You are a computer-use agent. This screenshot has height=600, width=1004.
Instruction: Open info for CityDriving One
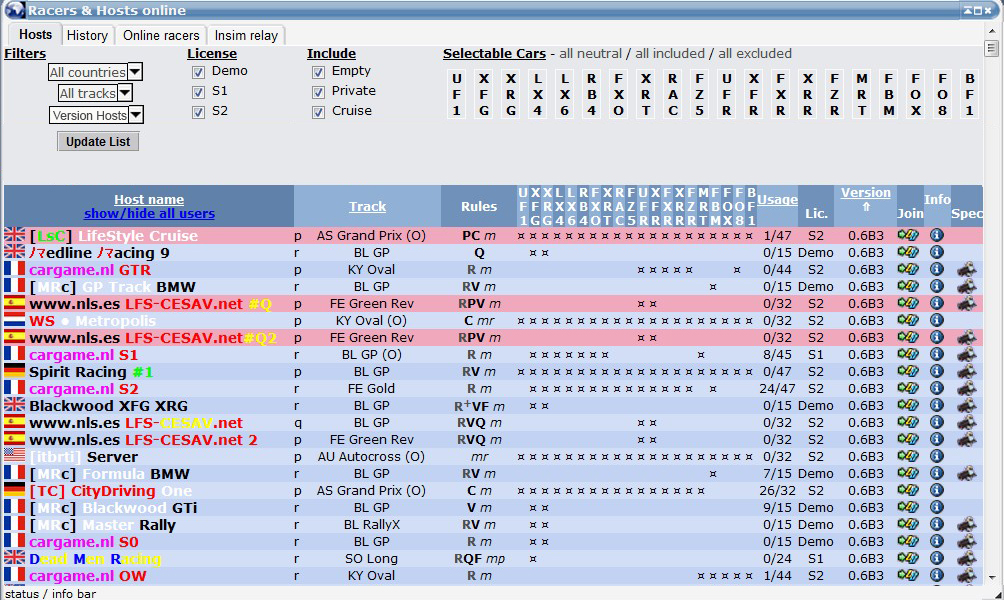(937, 491)
